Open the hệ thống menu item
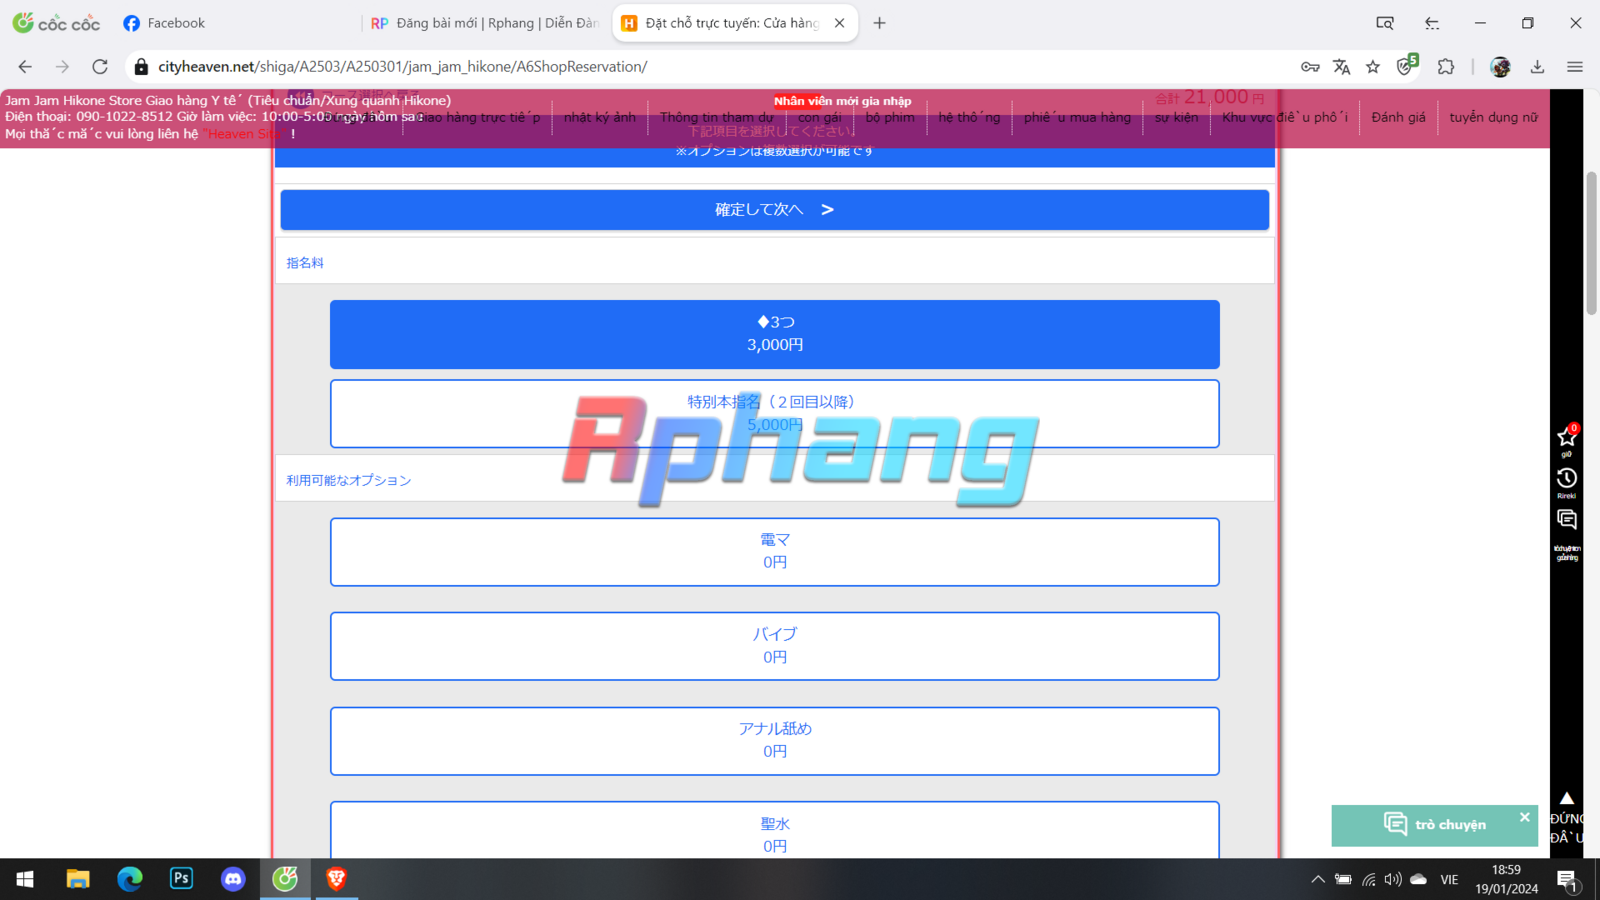Viewport: 1600px width, 900px height. click(x=969, y=117)
